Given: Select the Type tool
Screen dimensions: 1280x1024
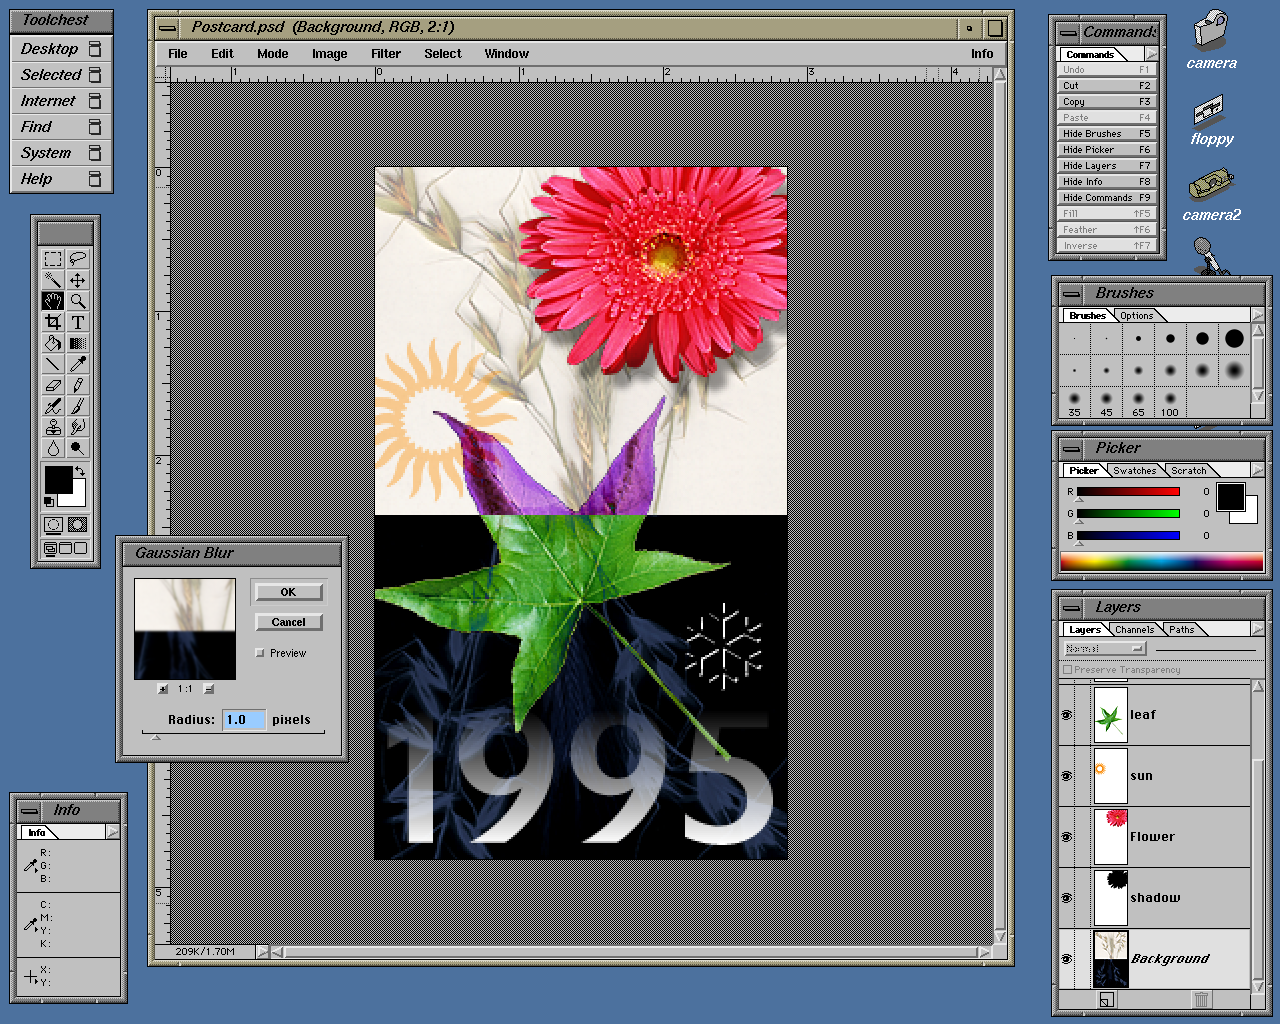Looking at the screenshot, I should (x=77, y=322).
